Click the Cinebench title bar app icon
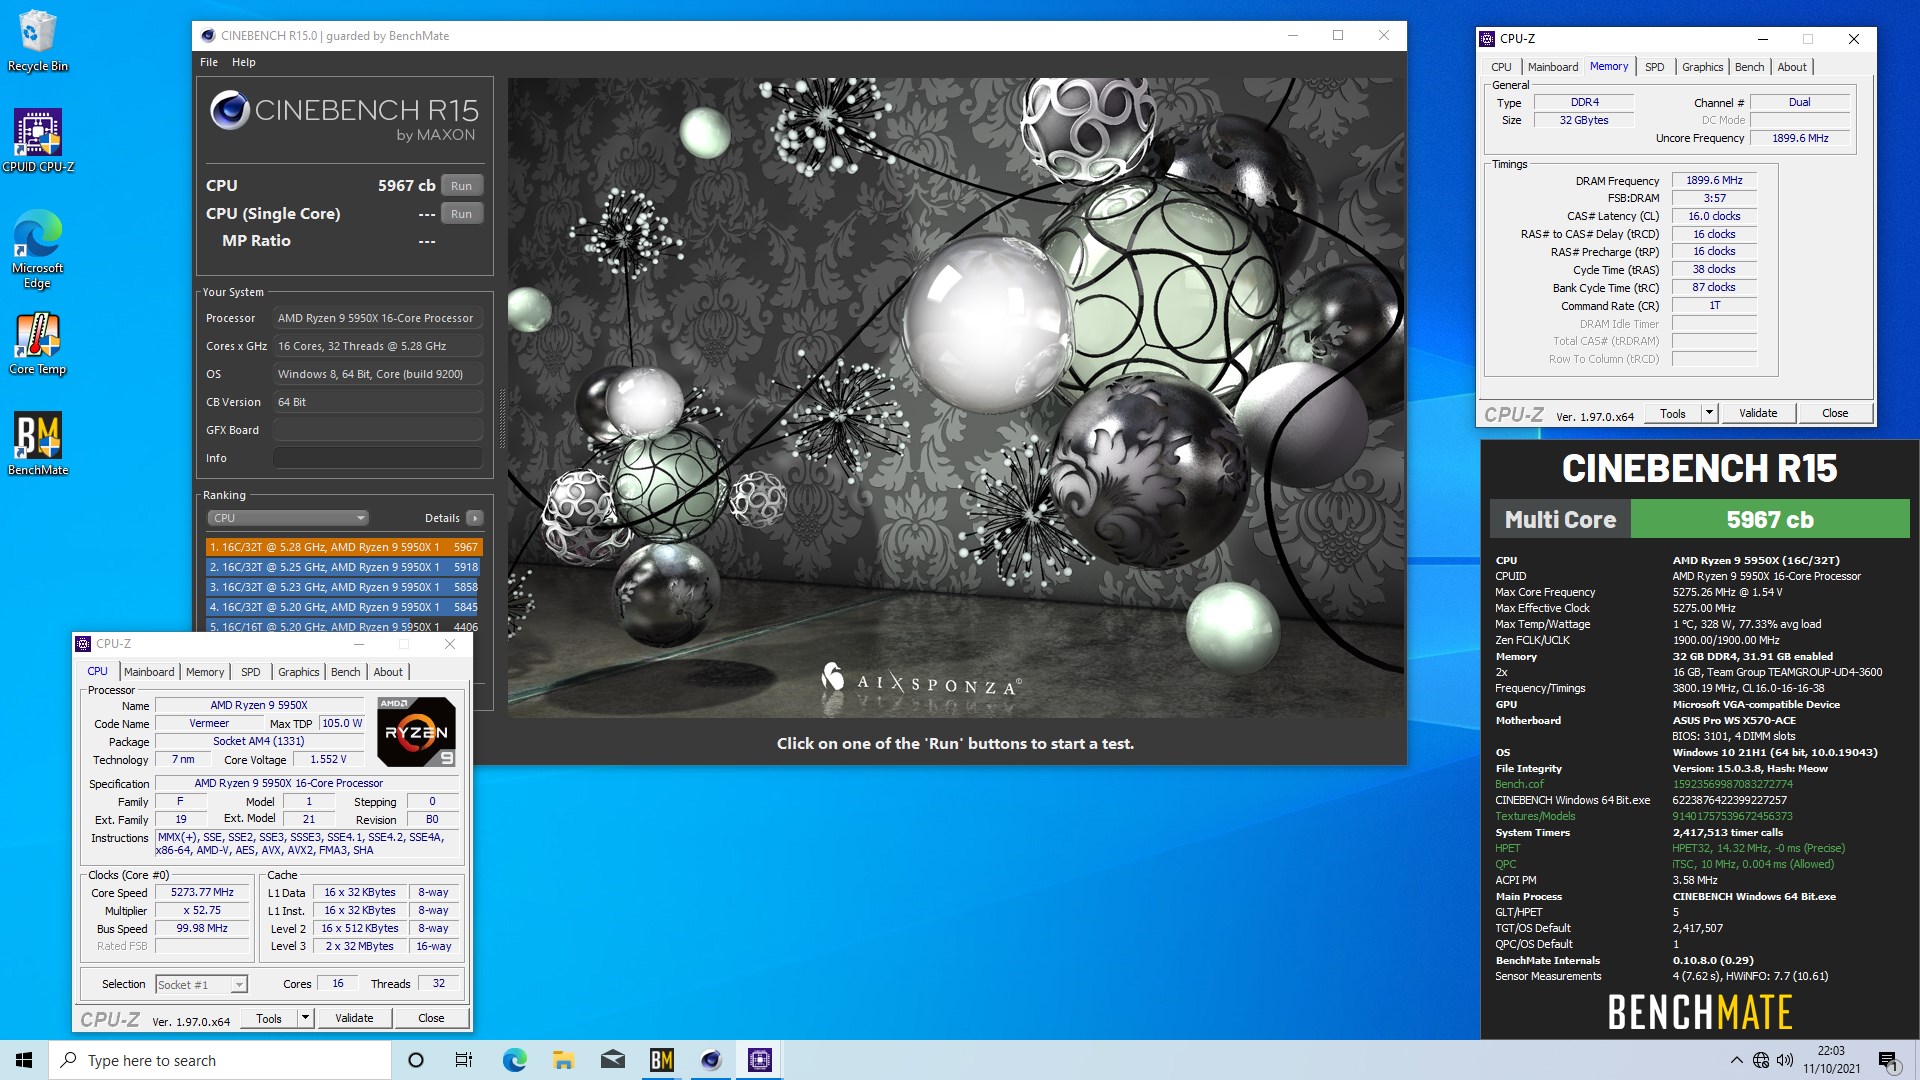 [x=208, y=36]
